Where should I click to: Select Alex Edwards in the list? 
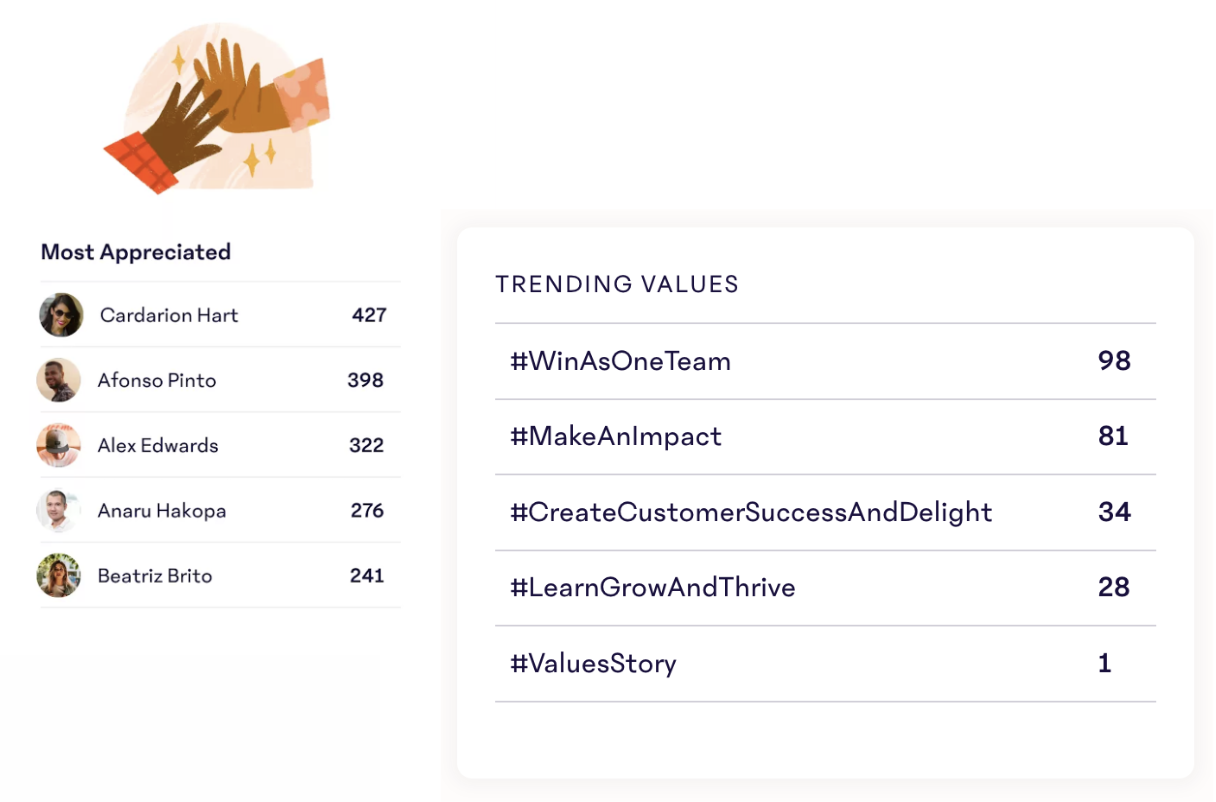(x=158, y=445)
